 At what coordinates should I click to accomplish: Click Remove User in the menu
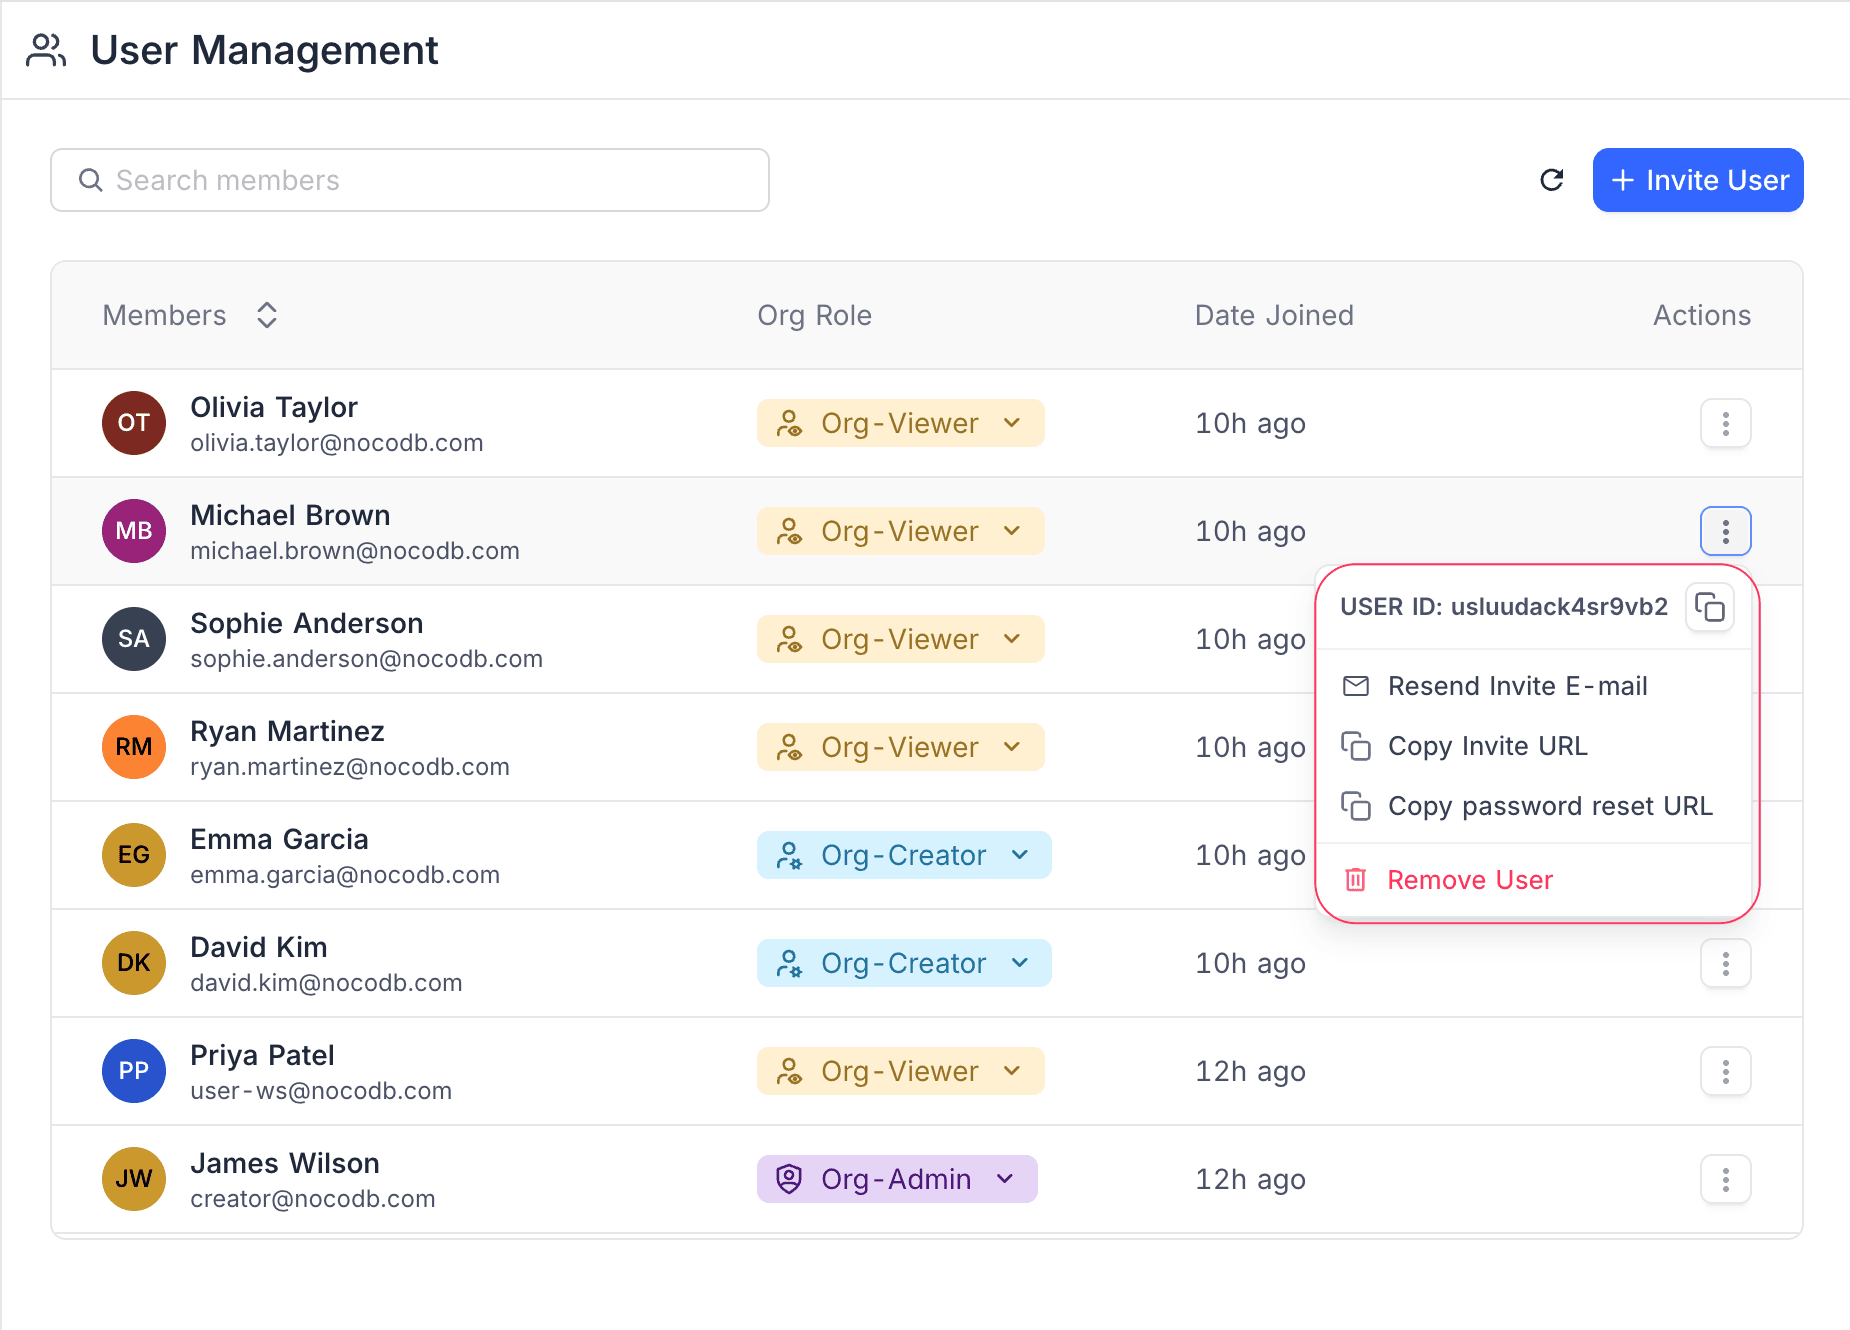tap(1469, 880)
